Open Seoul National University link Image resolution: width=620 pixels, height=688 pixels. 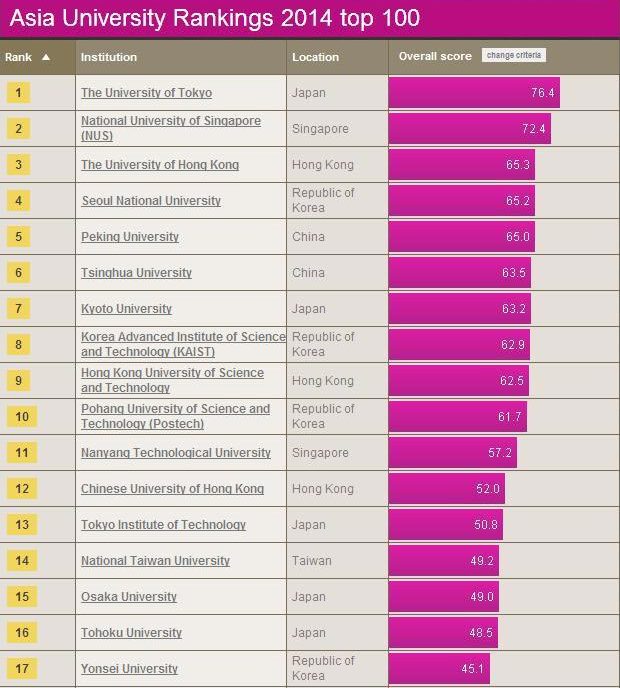tap(151, 201)
